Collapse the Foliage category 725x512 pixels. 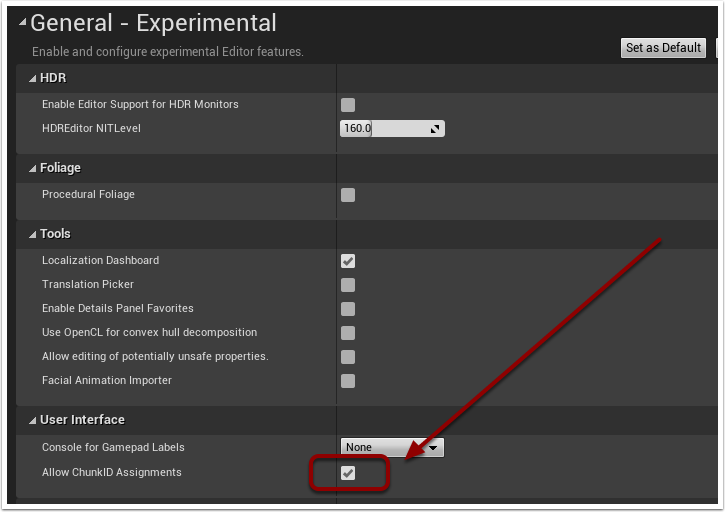click(32, 168)
